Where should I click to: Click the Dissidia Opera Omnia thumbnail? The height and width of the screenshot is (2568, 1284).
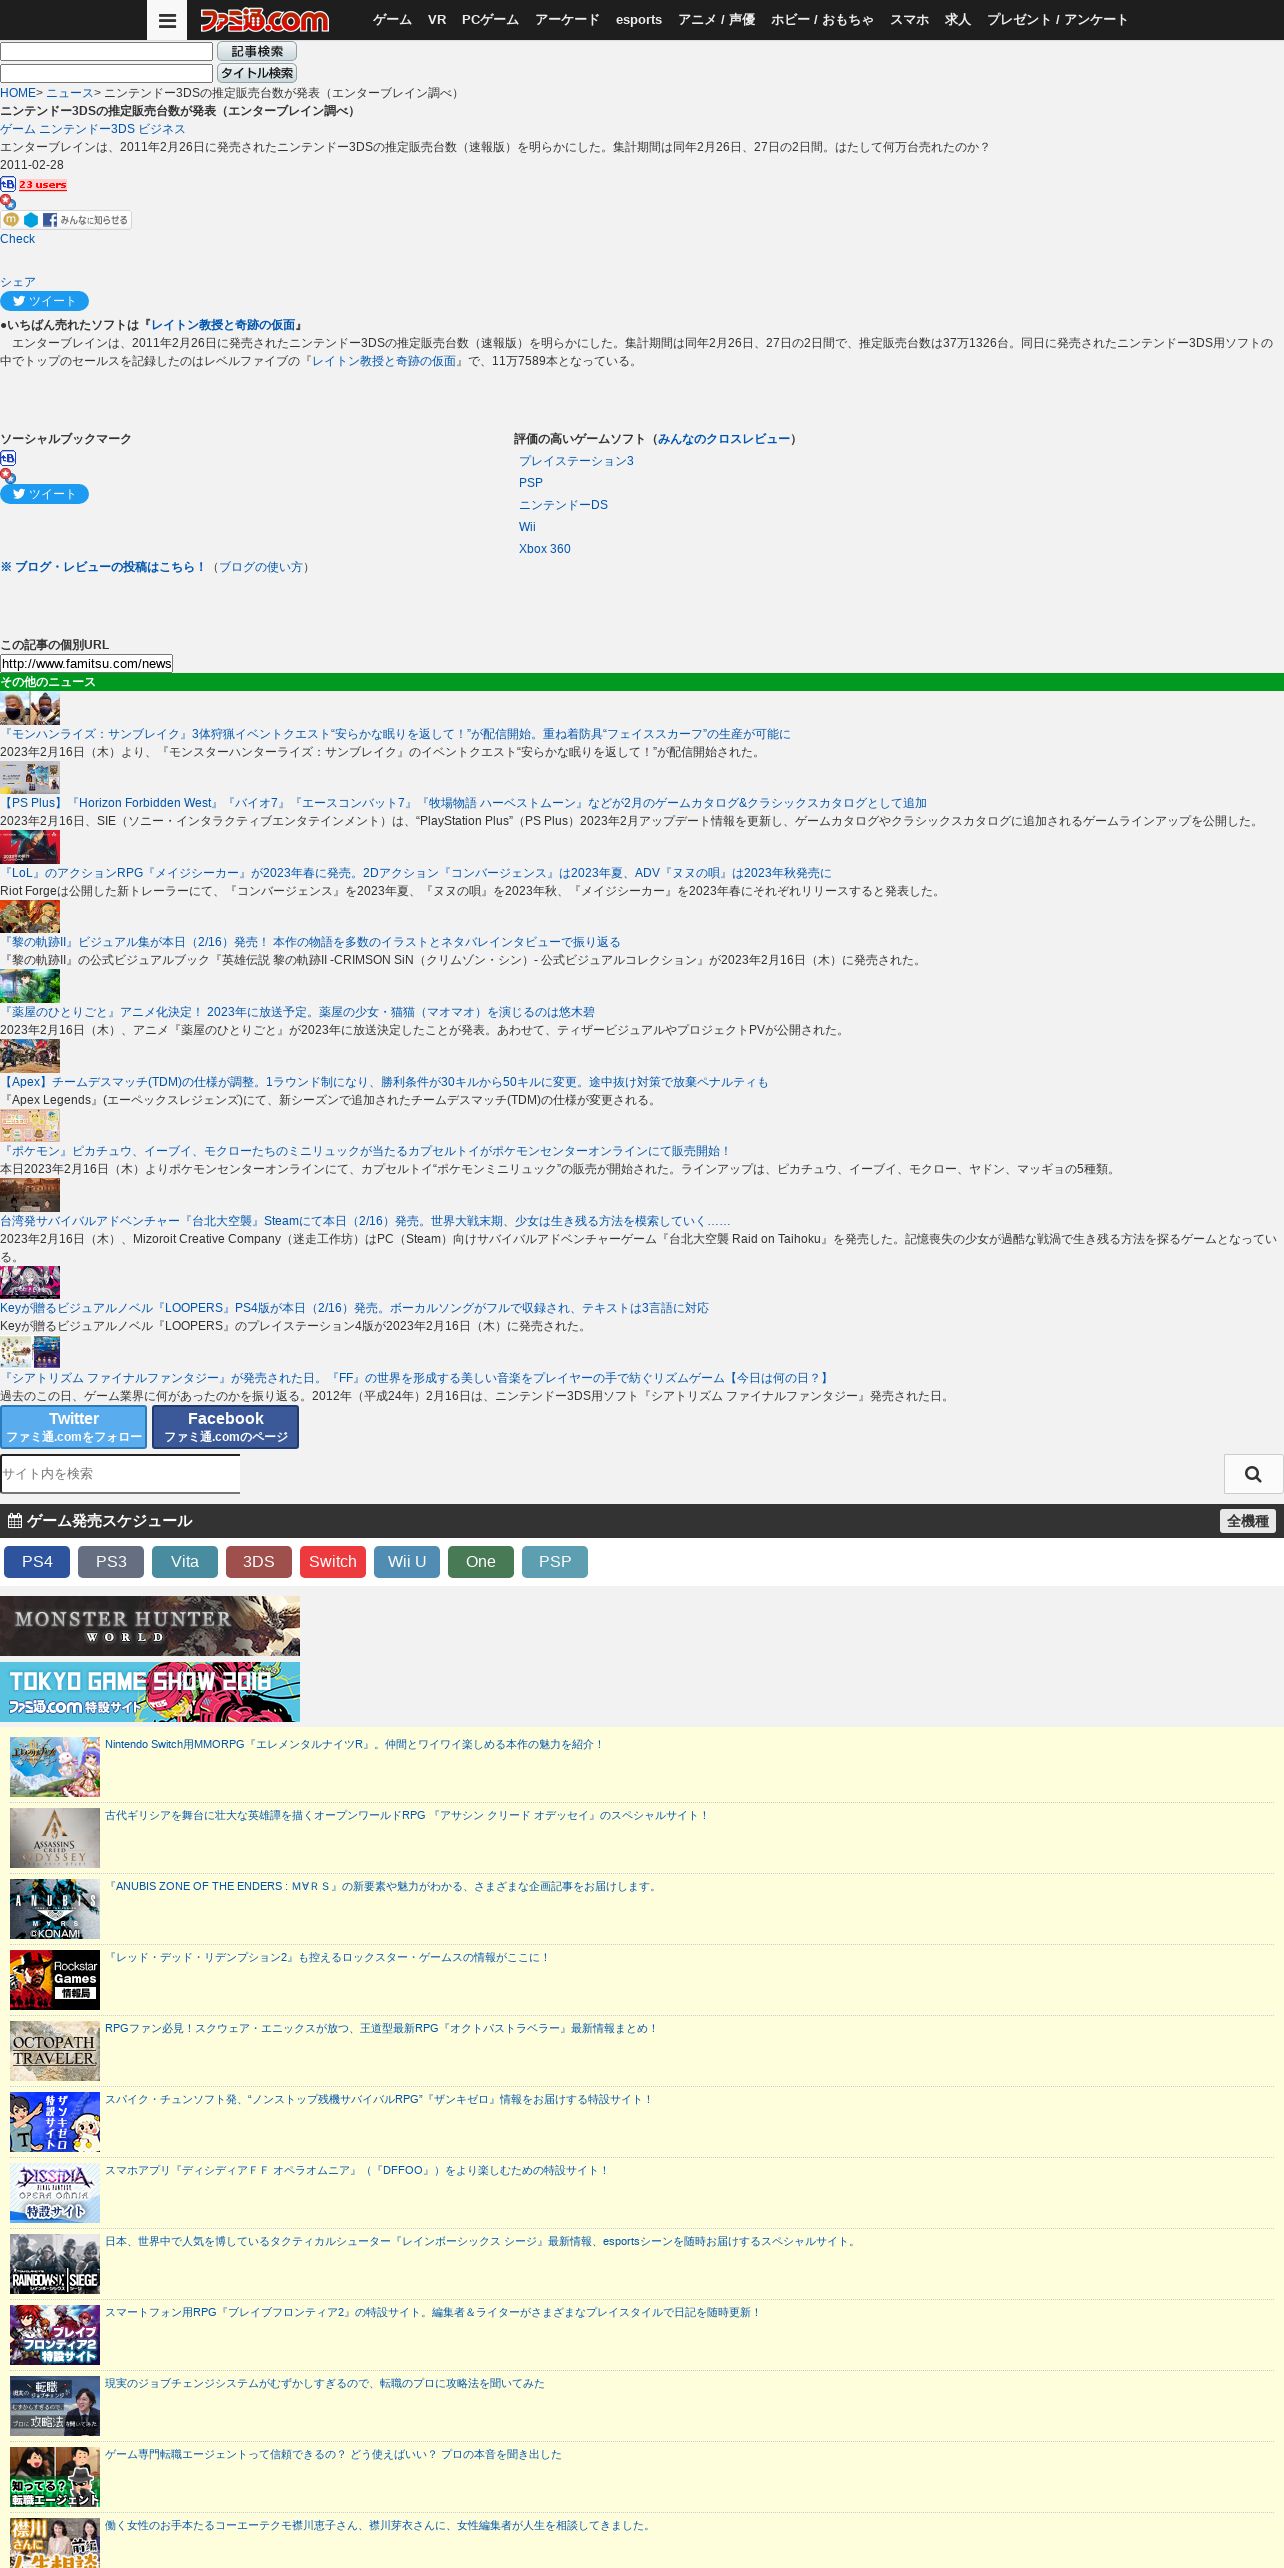tap(55, 2193)
